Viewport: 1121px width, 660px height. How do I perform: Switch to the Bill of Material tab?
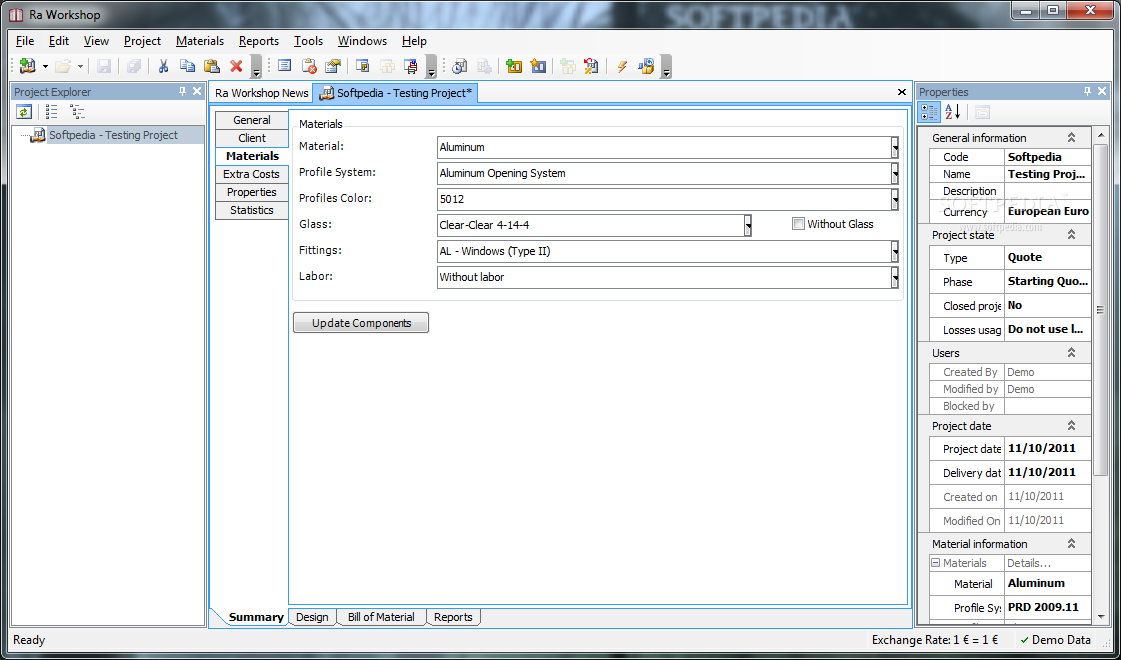click(x=381, y=617)
